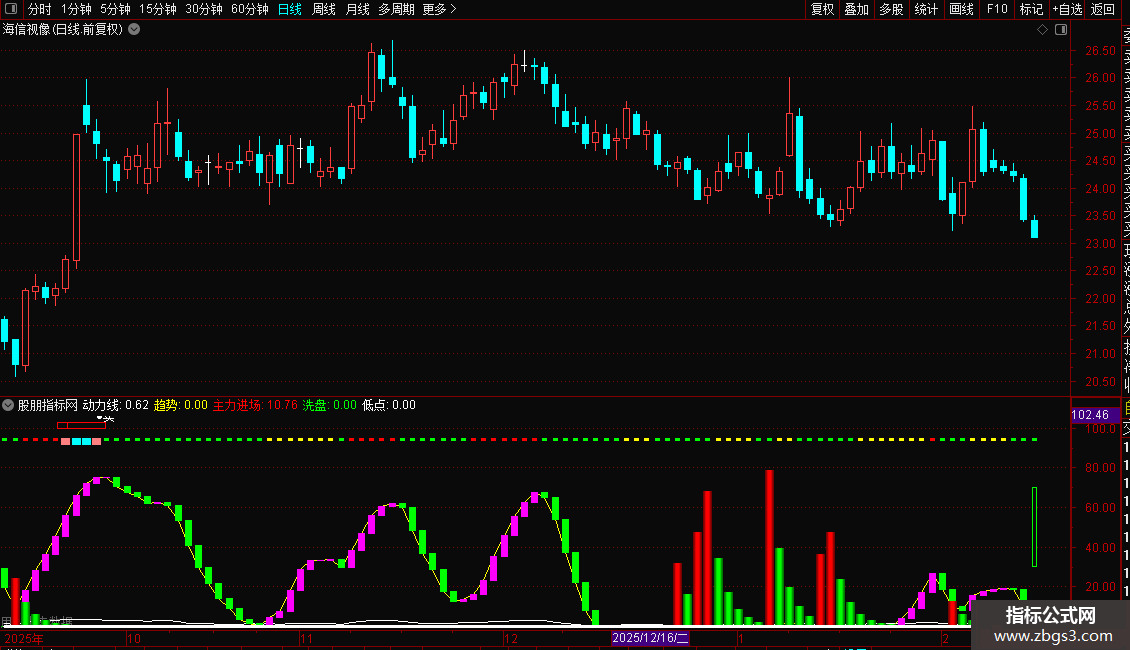The height and width of the screenshot is (650, 1130).
Task: Select the 1分钟 period tab
Action: pyautogui.click(x=76, y=9)
